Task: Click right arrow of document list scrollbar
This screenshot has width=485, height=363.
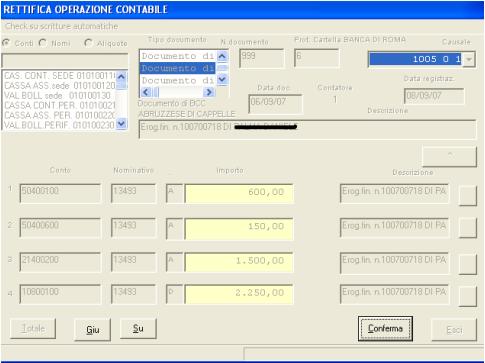Action: coord(209,92)
